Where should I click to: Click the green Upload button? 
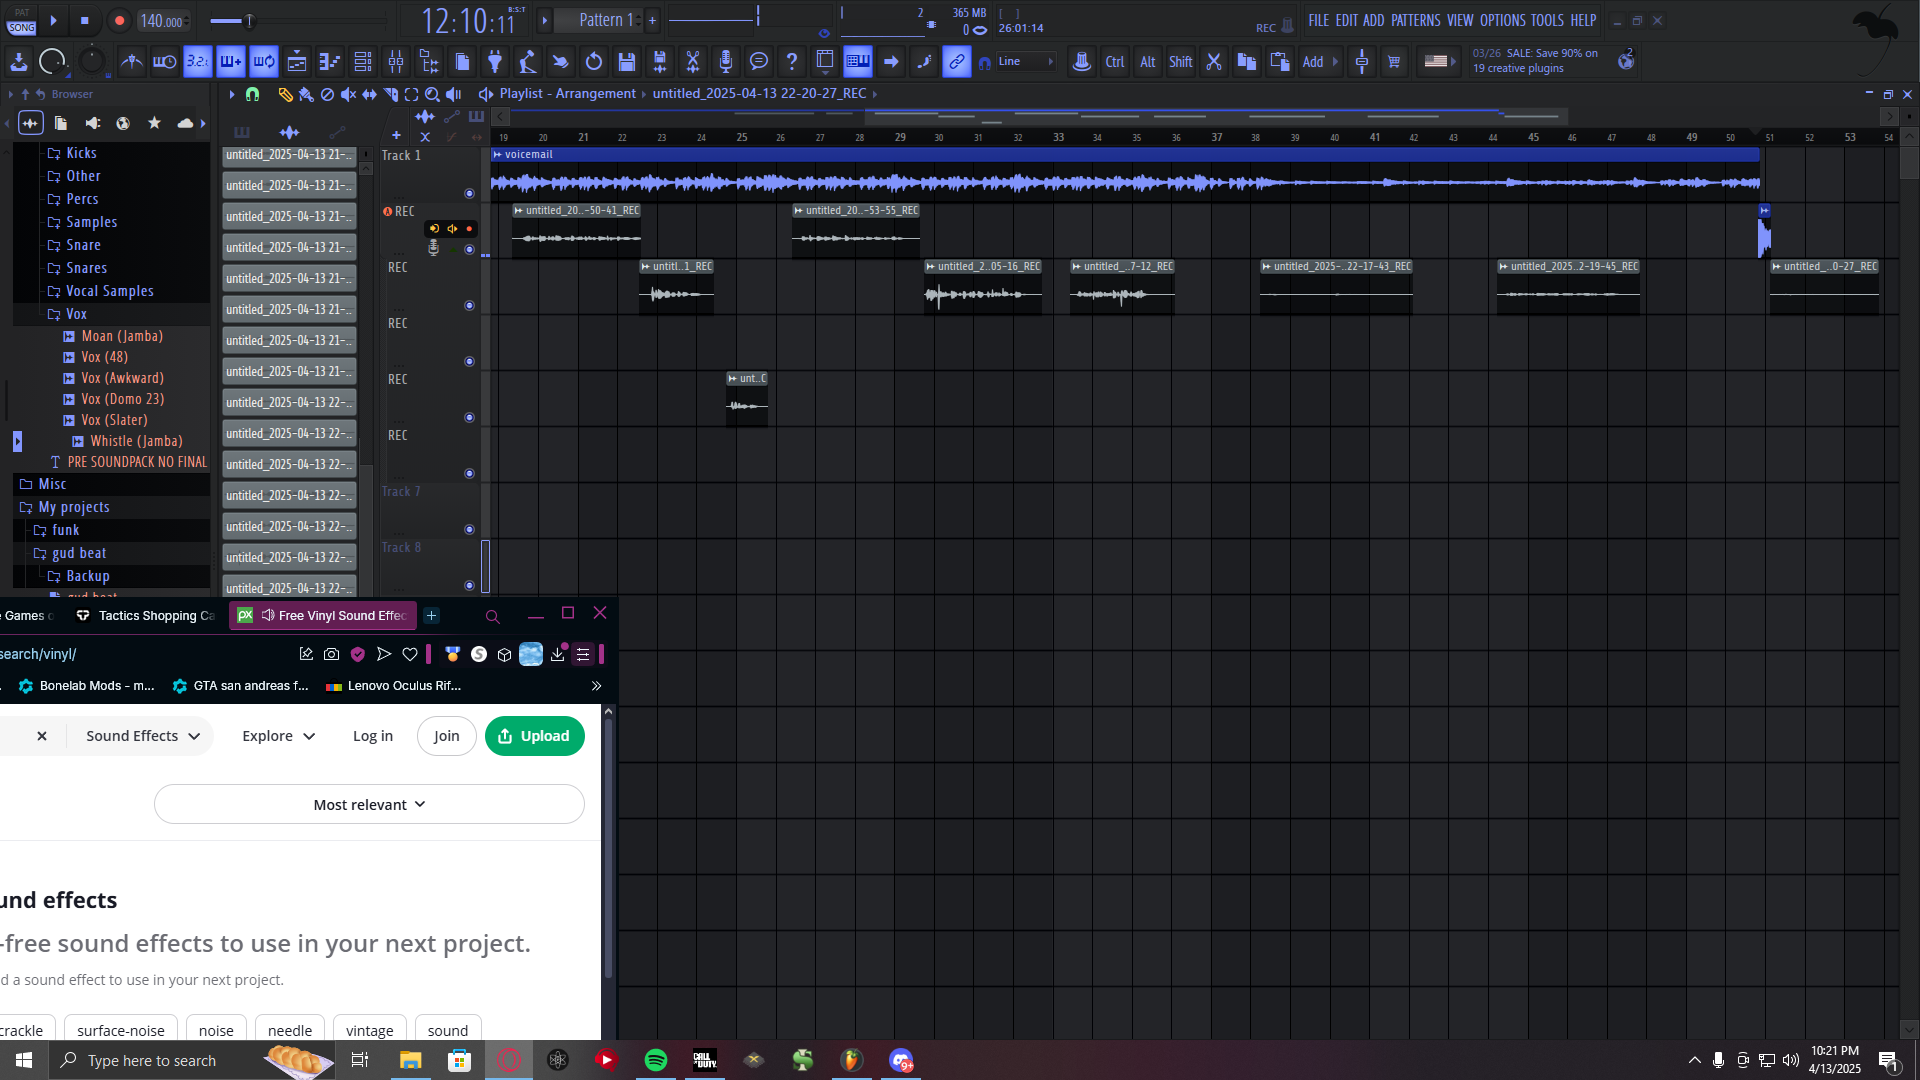[x=534, y=736]
